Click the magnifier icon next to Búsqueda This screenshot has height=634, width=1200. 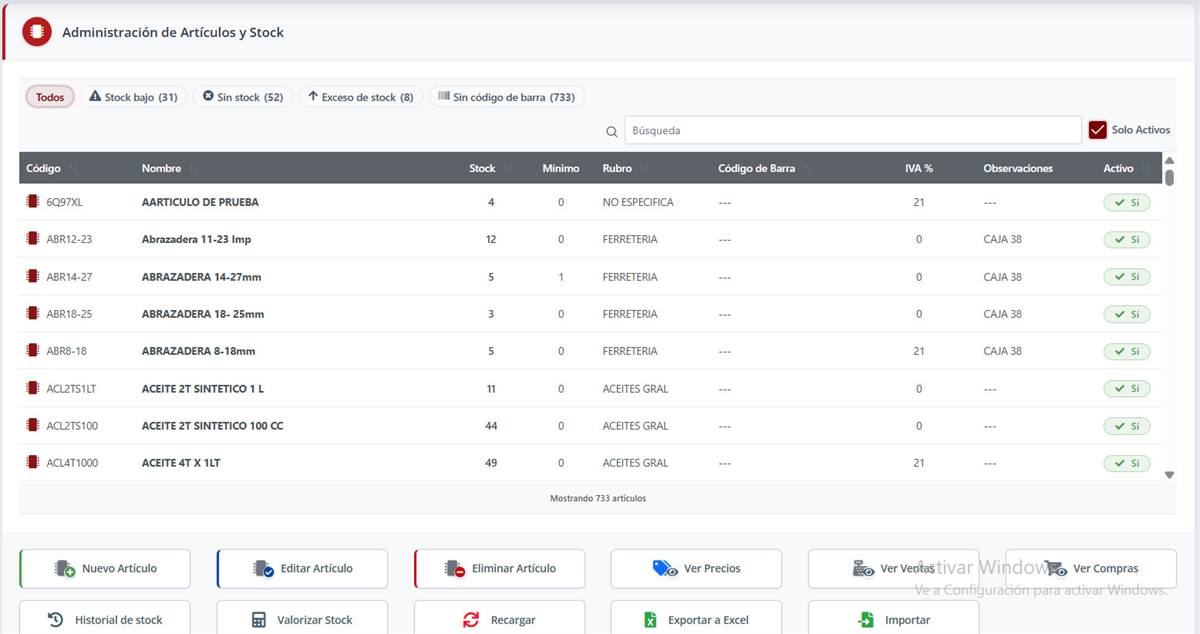(x=612, y=131)
